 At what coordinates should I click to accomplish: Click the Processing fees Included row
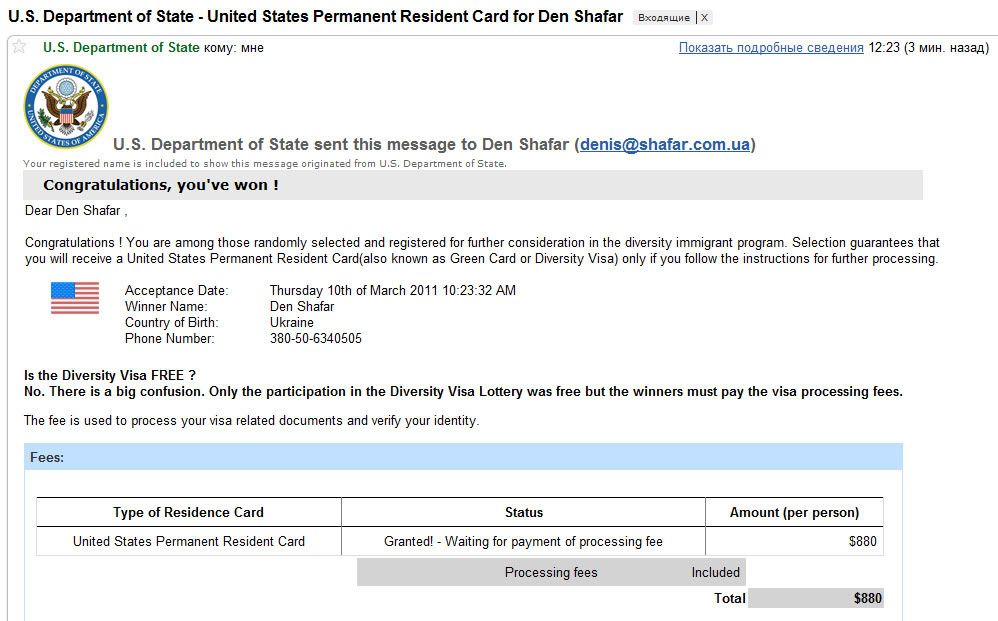(551, 573)
